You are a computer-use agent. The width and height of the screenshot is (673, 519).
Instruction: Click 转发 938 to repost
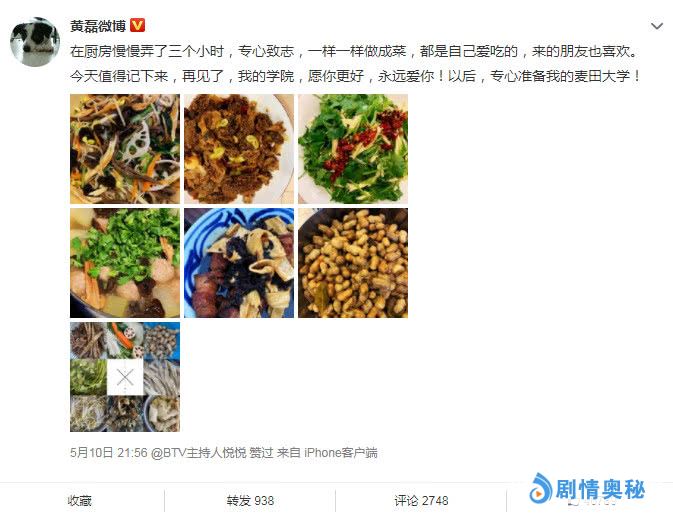click(x=250, y=501)
